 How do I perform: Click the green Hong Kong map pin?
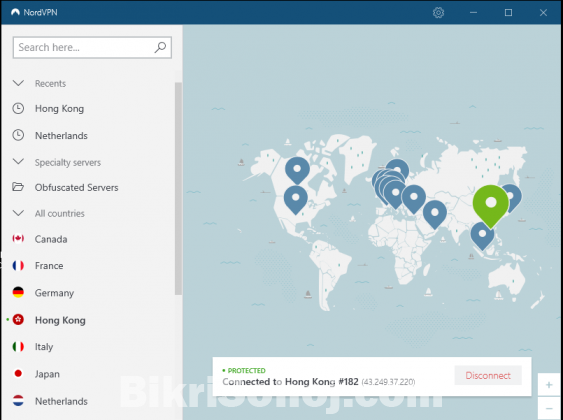pyautogui.click(x=490, y=206)
